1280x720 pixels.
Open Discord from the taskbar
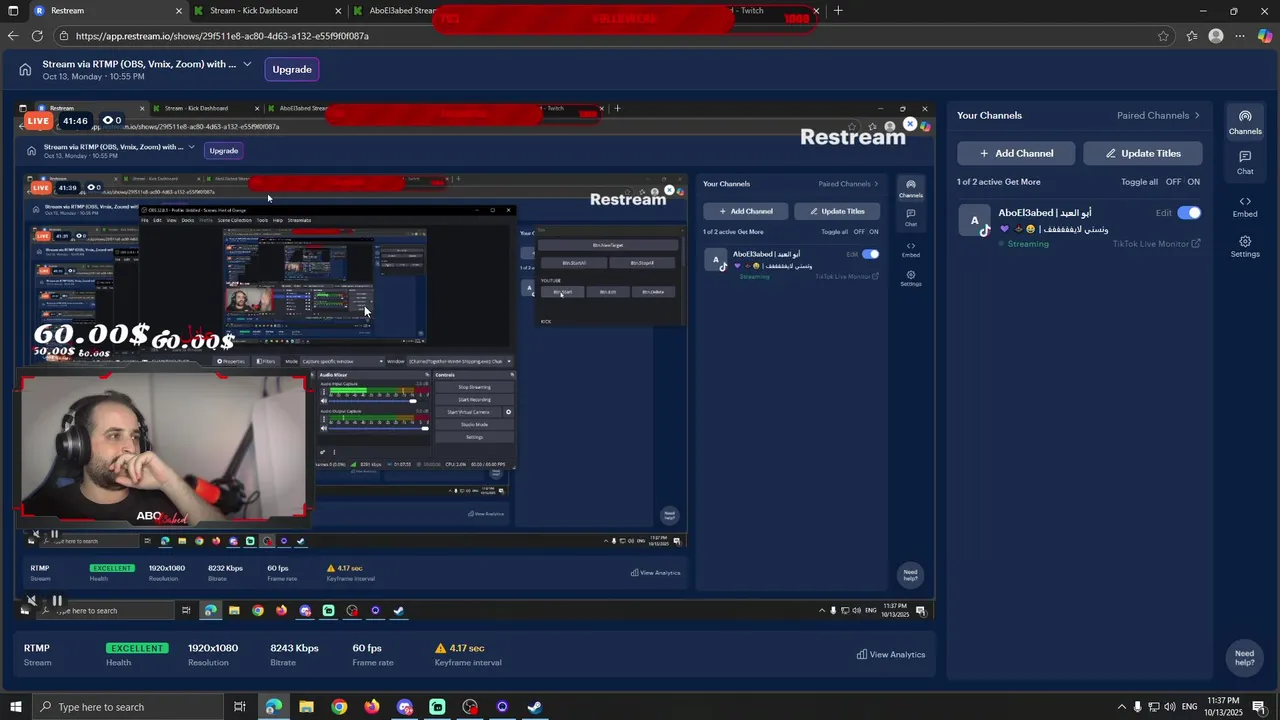[x=405, y=707]
